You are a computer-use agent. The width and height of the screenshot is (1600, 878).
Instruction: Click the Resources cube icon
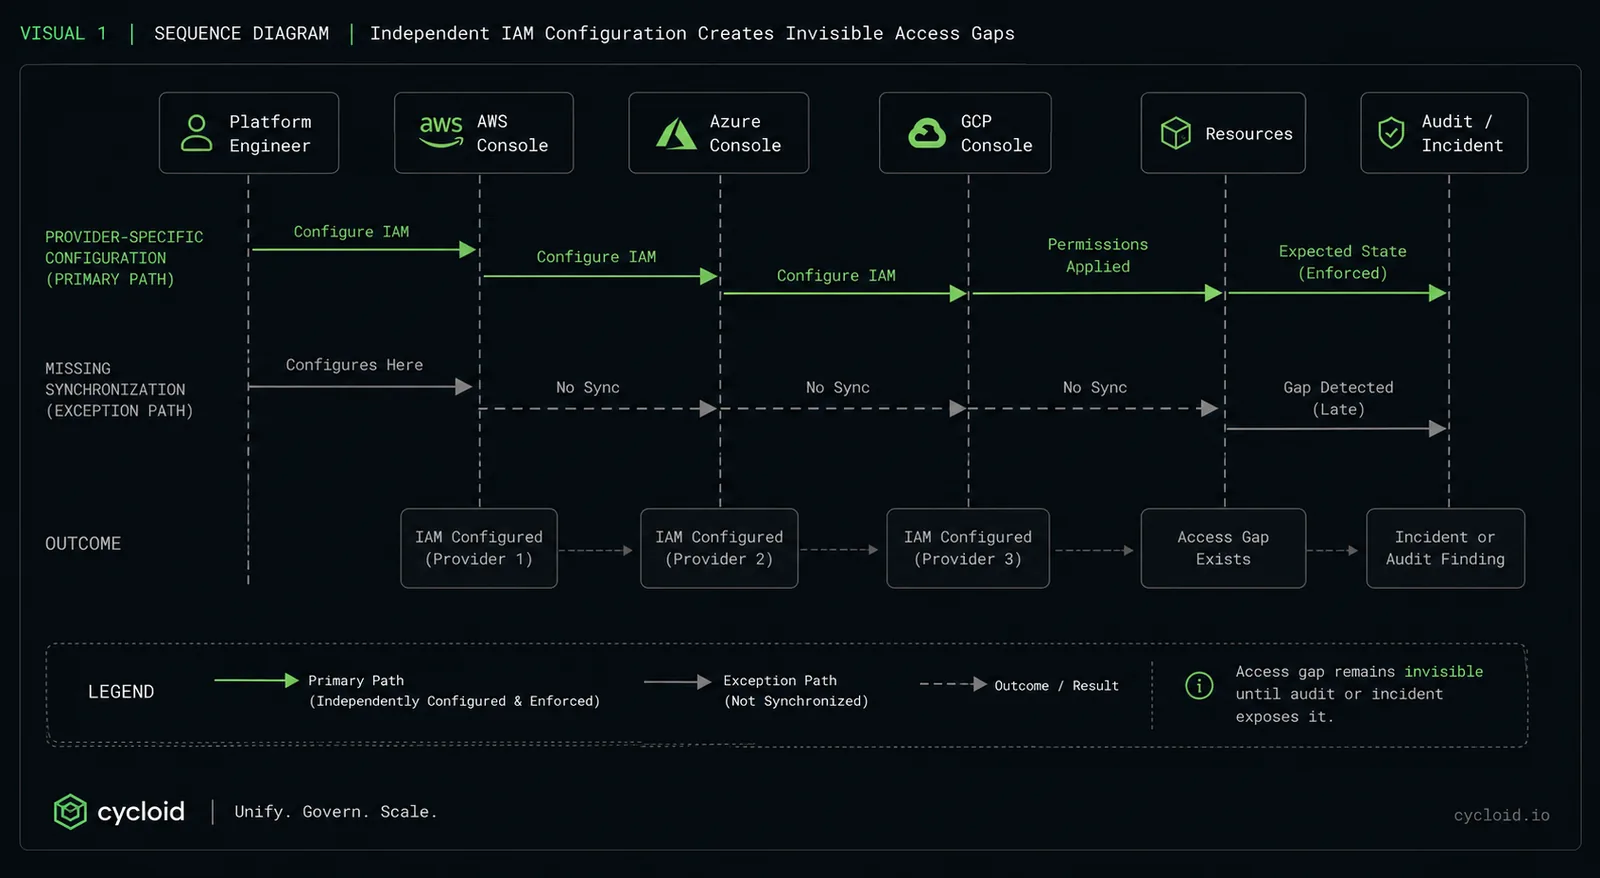[1176, 133]
